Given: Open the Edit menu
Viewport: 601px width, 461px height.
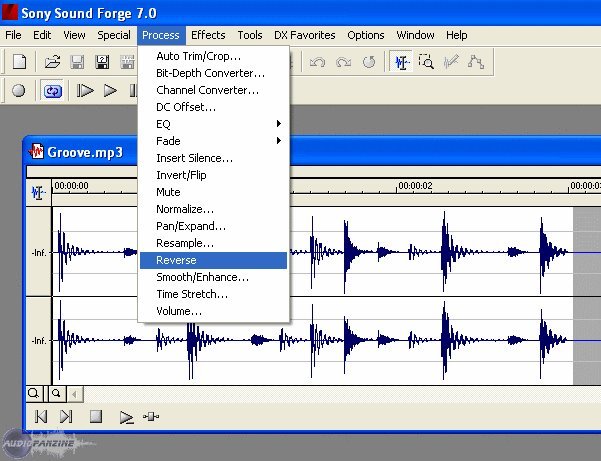Looking at the screenshot, I should coord(42,35).
